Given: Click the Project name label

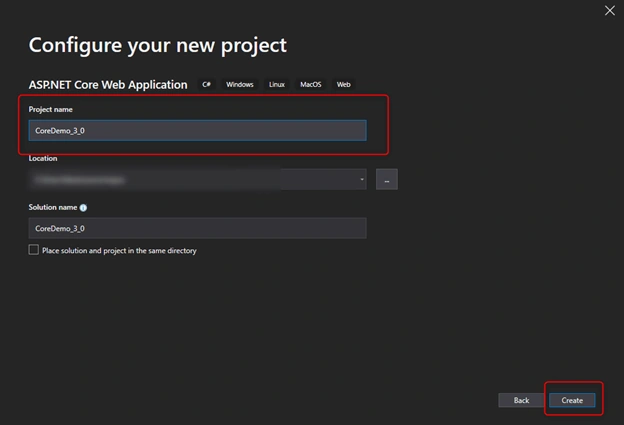Looking at the screenshot, I should click(x=51, y=109).
